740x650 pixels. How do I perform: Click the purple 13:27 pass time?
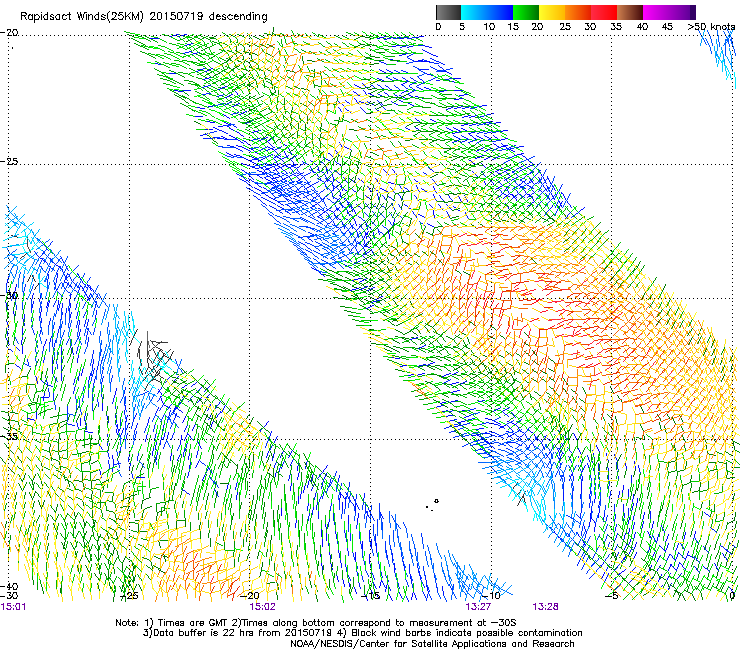[x=478, y=607]
